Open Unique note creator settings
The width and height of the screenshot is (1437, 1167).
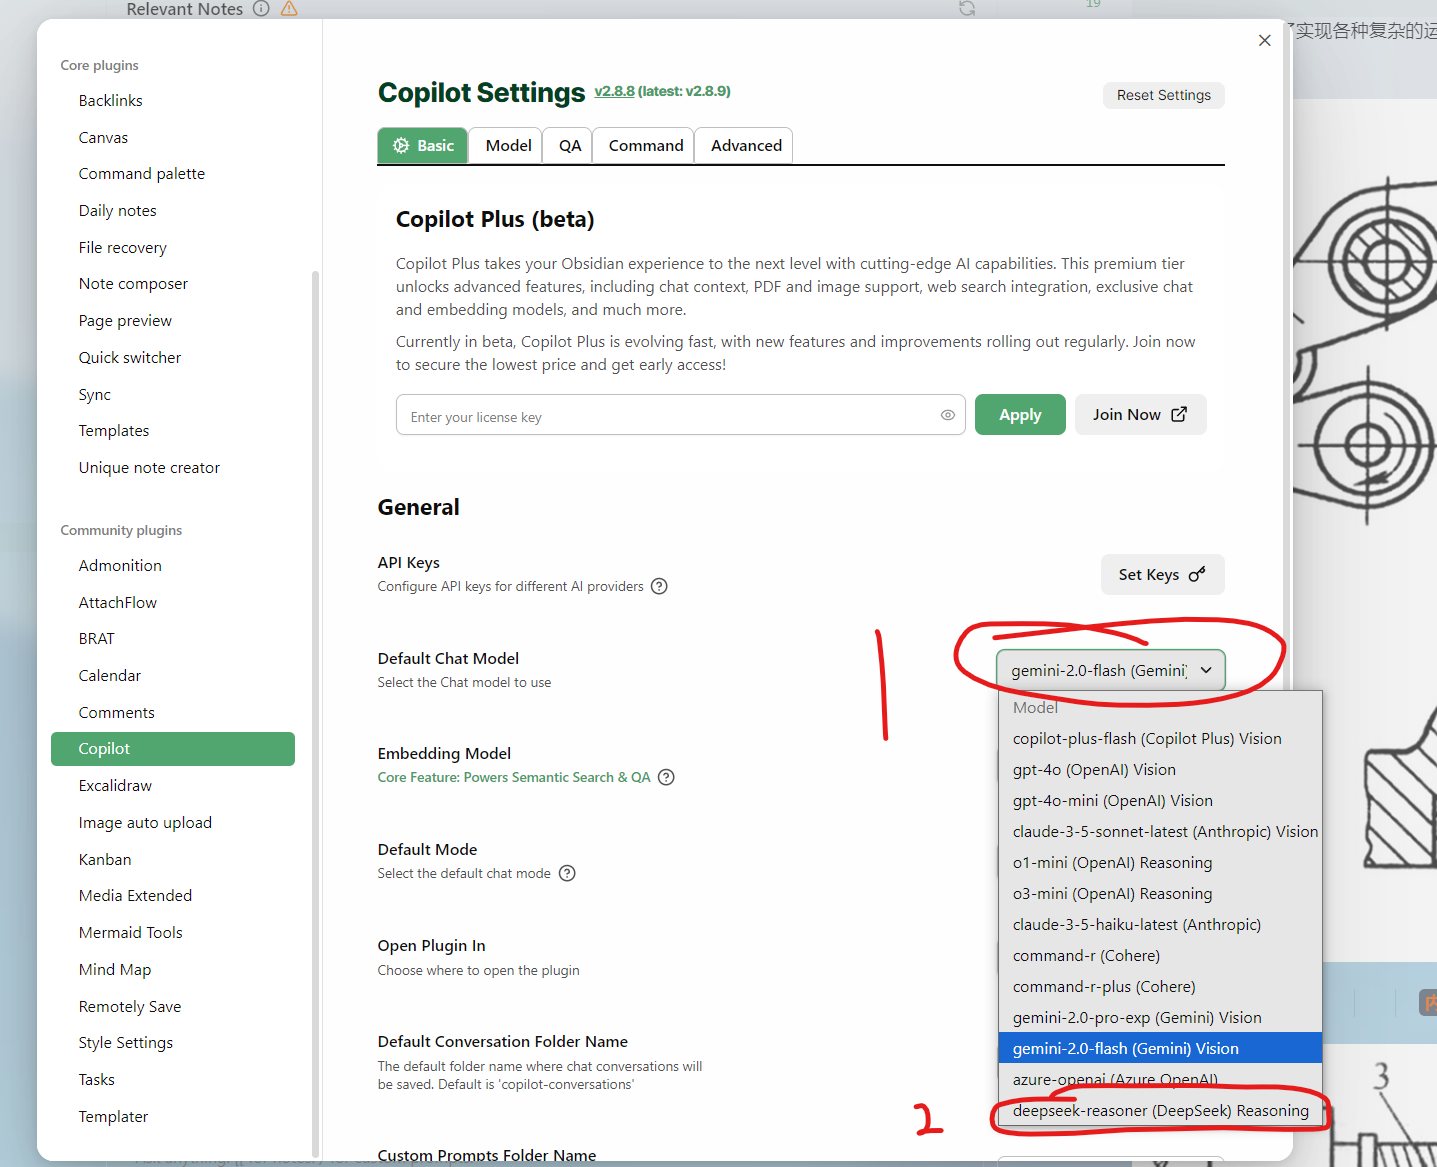173,468
